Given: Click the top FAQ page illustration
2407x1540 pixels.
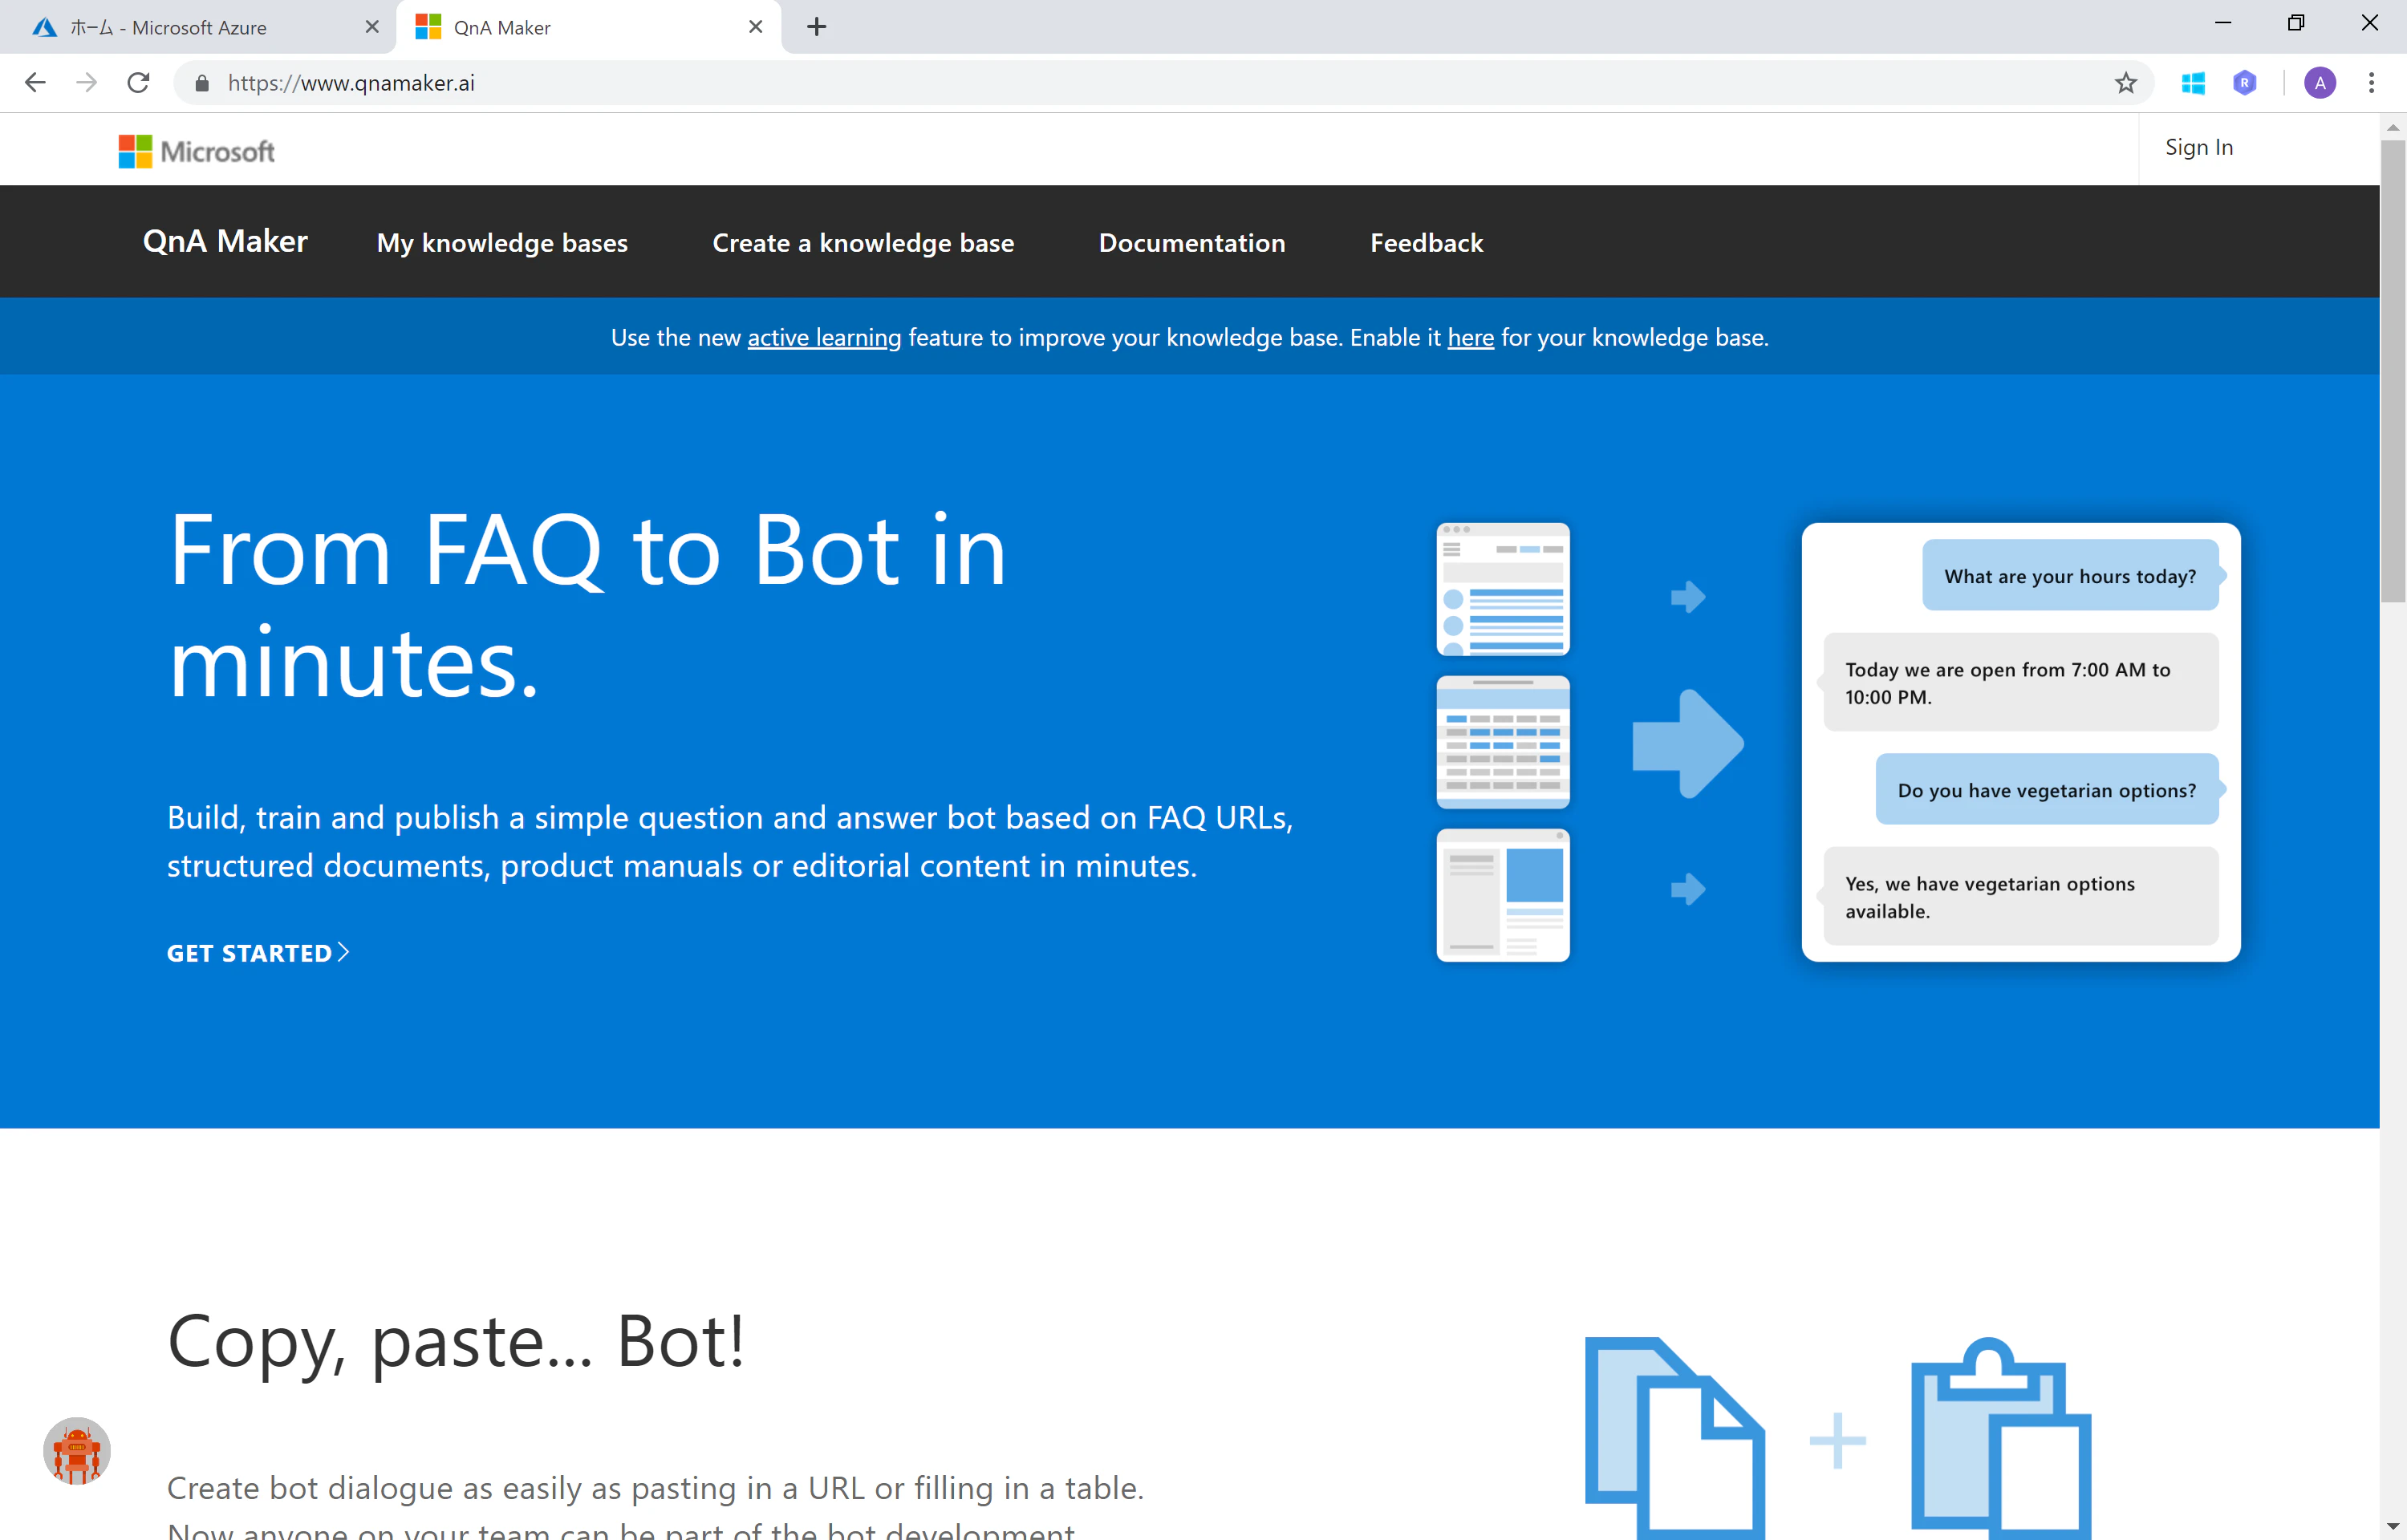Looking at the screenshot, I should [x=1503, y=589].
